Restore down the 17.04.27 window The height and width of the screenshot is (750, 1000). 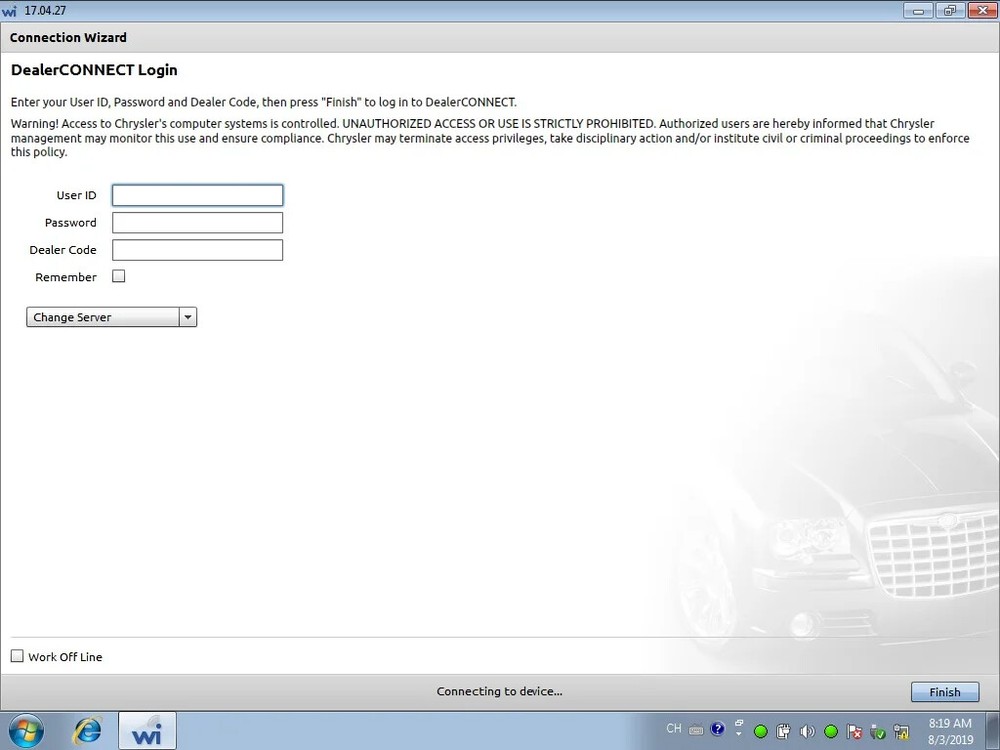point(950,10)
